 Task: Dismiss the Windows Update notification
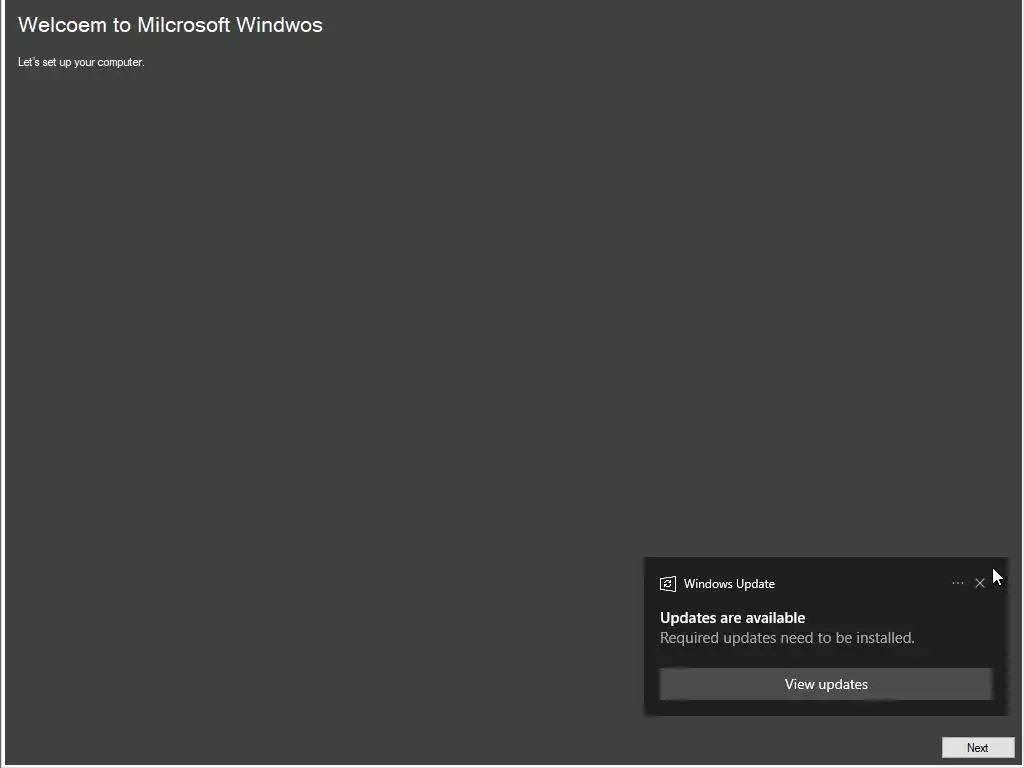(980, 583)
